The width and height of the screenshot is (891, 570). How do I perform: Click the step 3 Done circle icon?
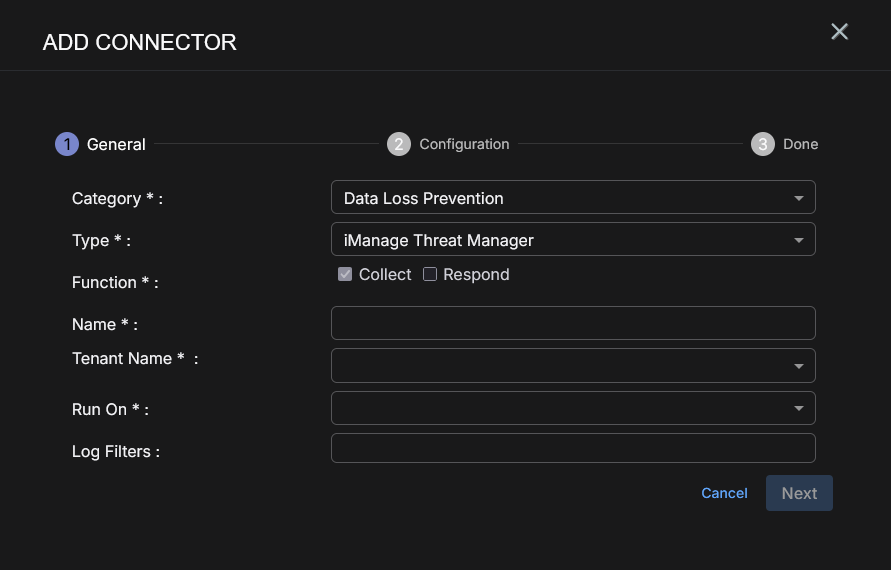point(763,144)
